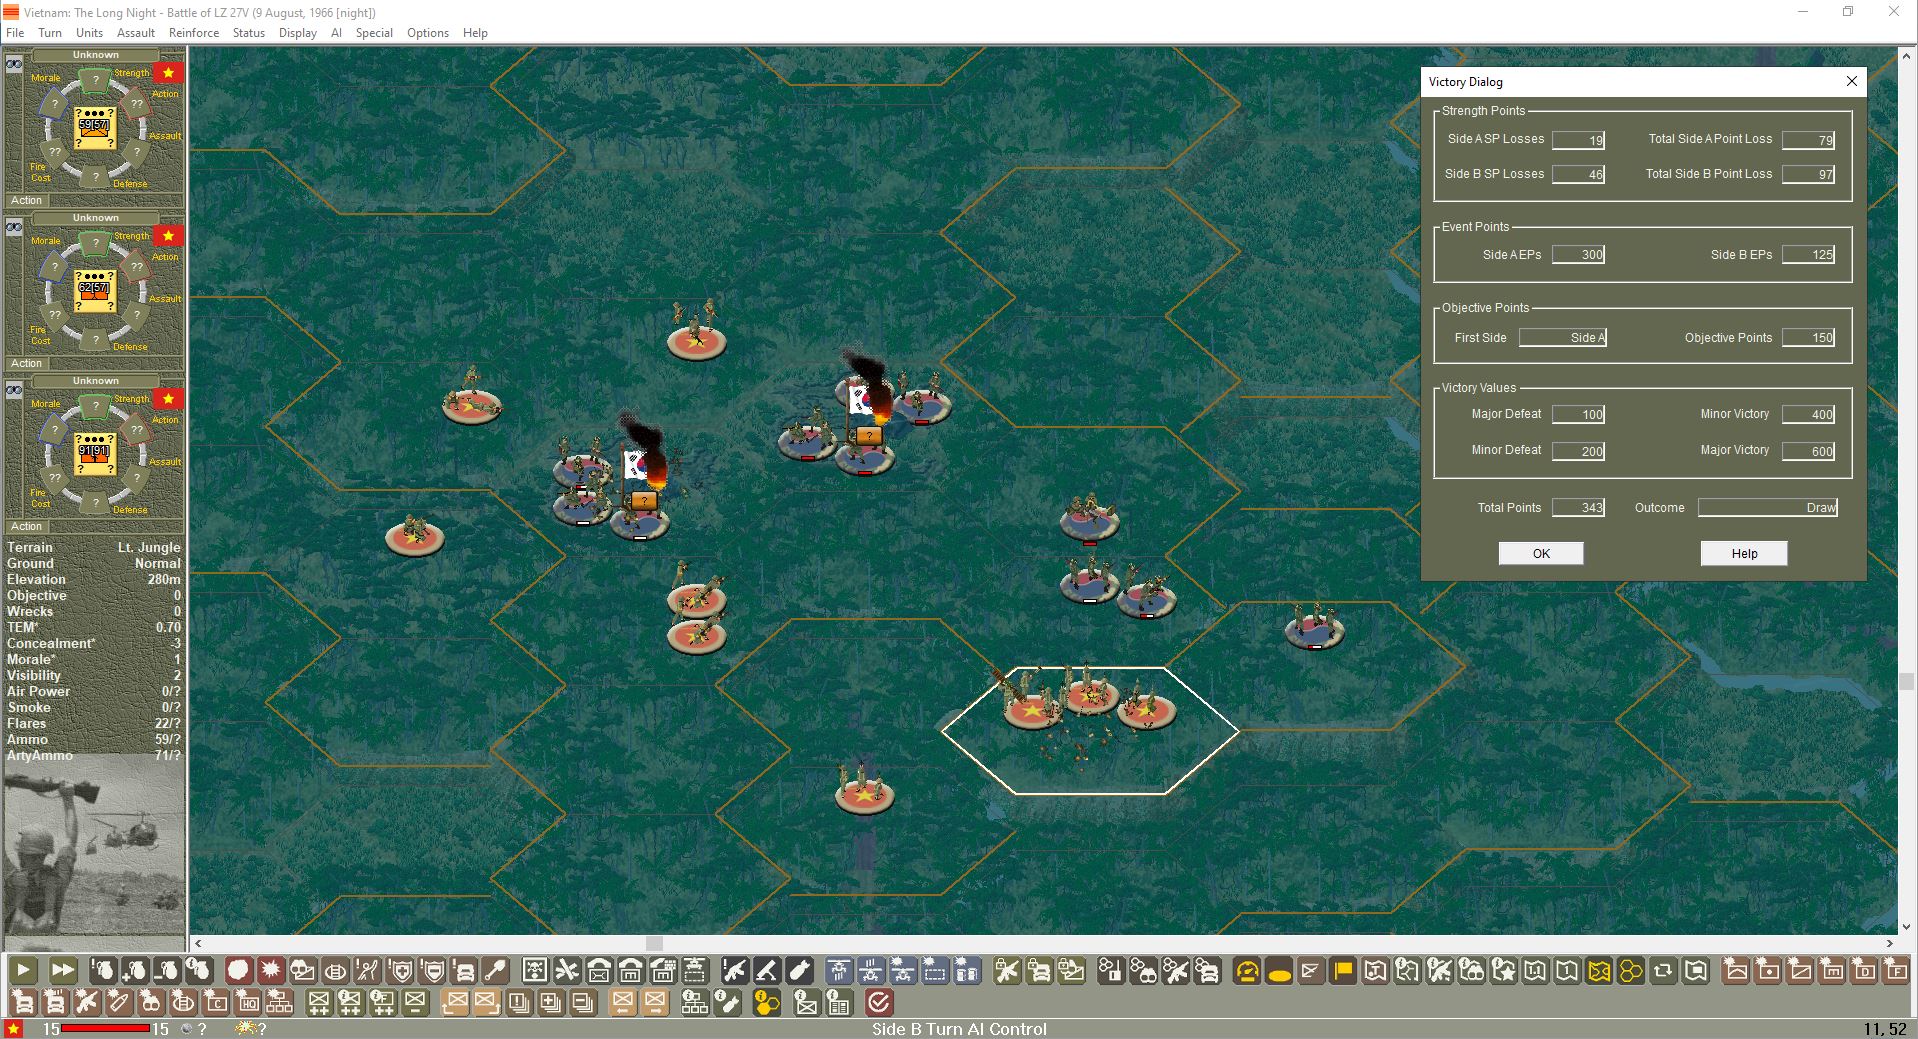
Task: Toggle the yellow hex outlines icon
Action: point(1631,970)
